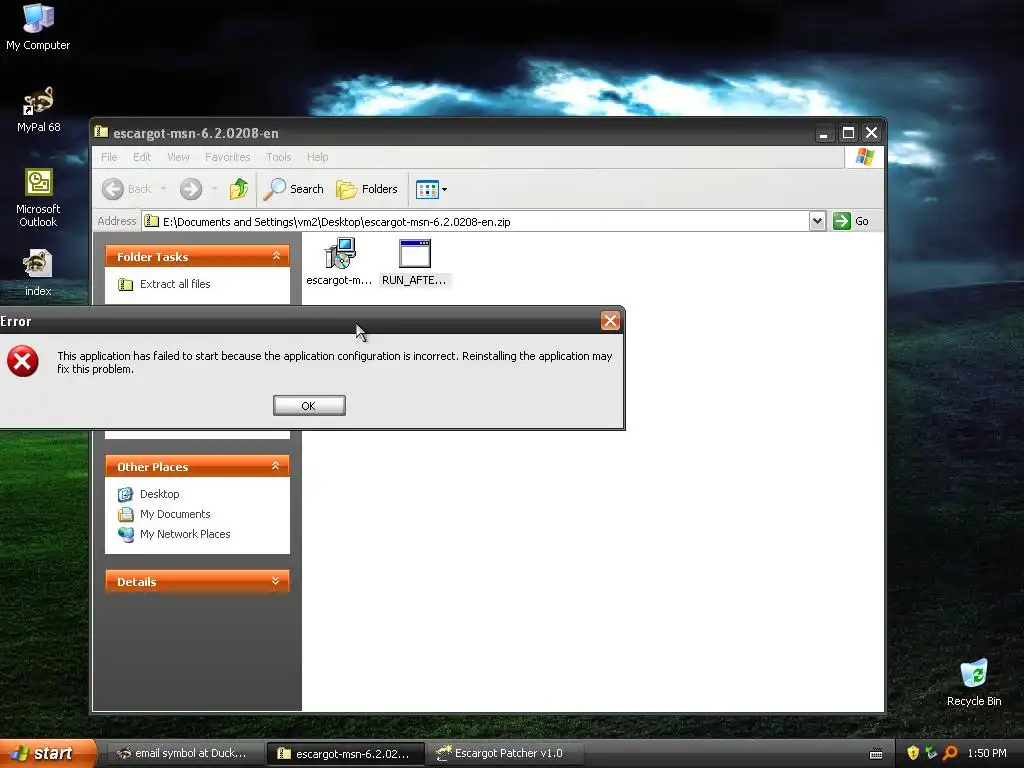Image resolution: width=1024 pixels, height=768 pixels.
Task: Expand the Address bar dropdown
Action: coord(817,221)
